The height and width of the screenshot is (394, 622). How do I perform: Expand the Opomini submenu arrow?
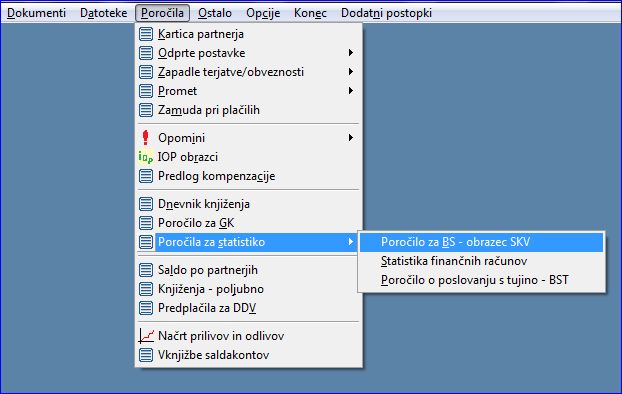click(351, 138)
